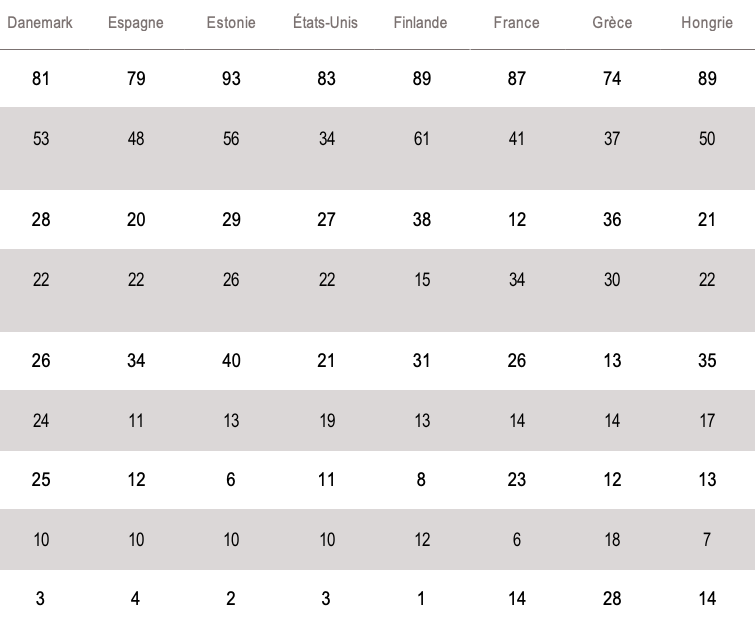Select the 38 cell under Finlande

pyautogui.click(x=421, y=220)
